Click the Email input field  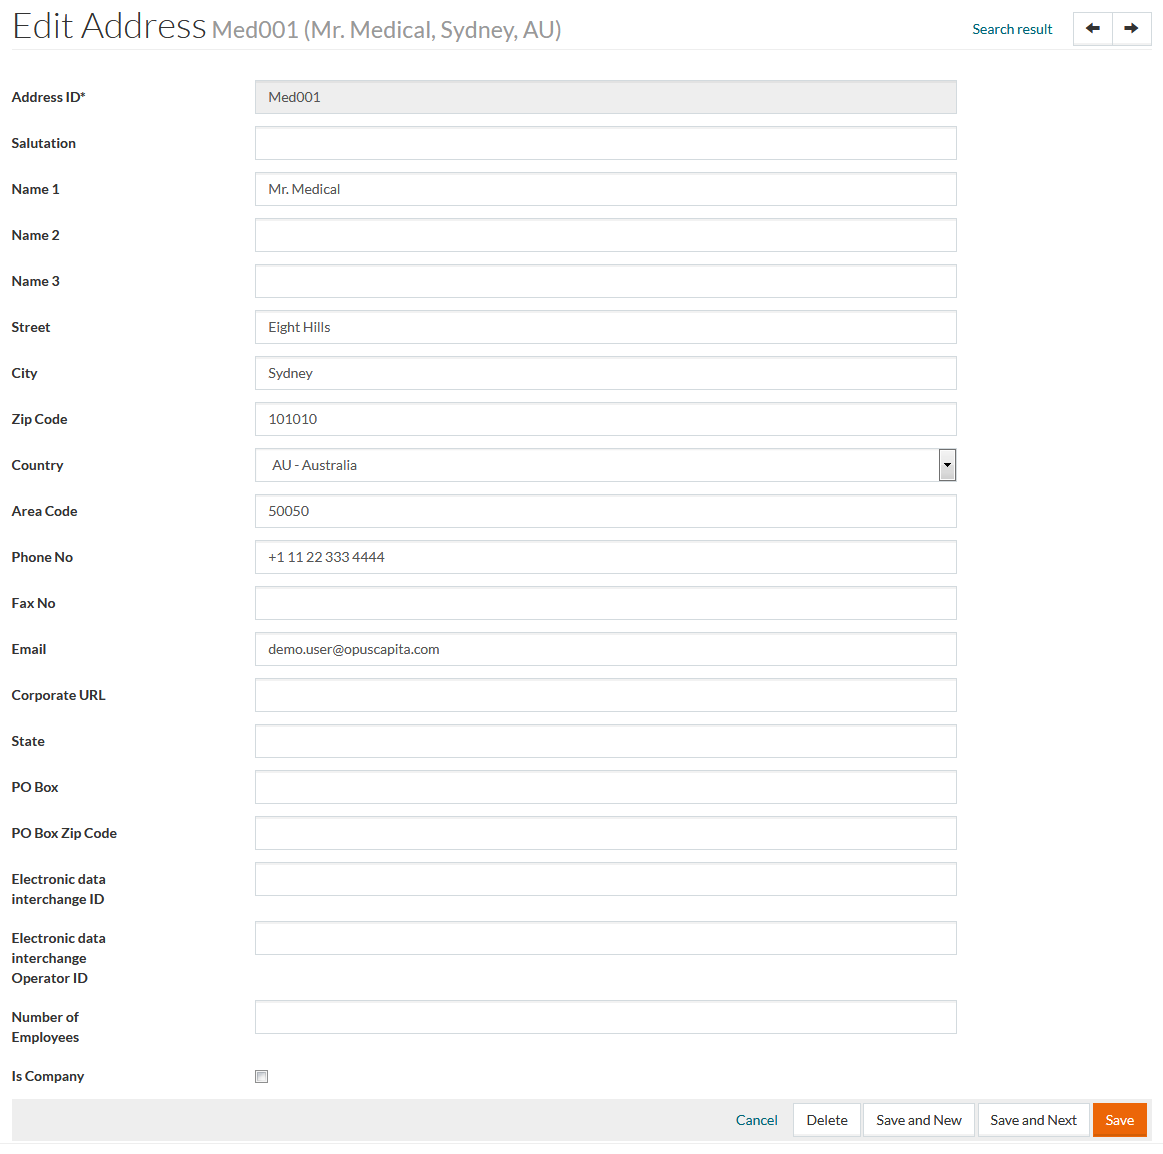[x=605, y=649]
